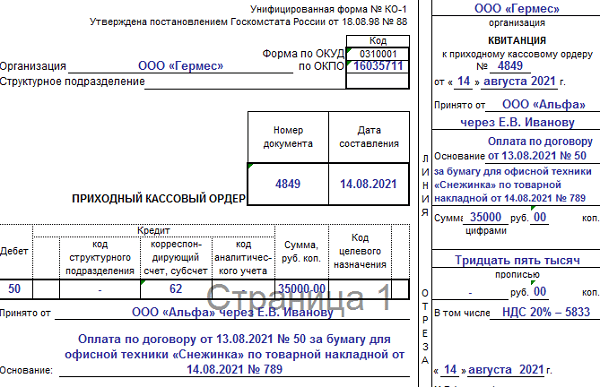The width and height of the screenshot is (600, 387).
Task: Click the Код целевого назначения header
Action: pyautogui.click(x=360, y=251)
